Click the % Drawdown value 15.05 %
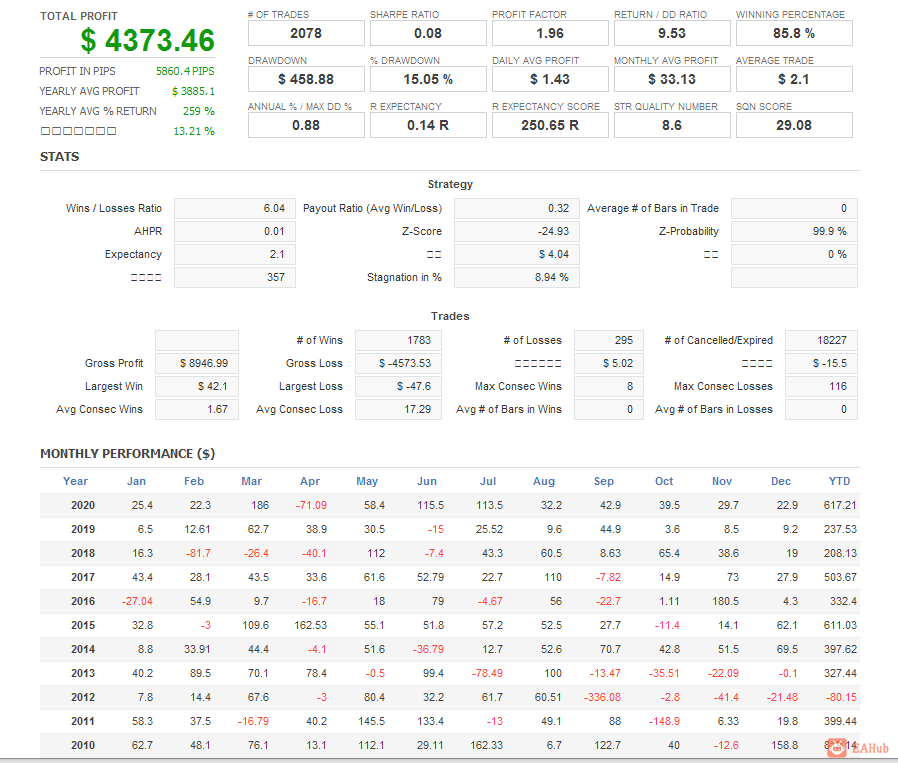 pos(428,79)
